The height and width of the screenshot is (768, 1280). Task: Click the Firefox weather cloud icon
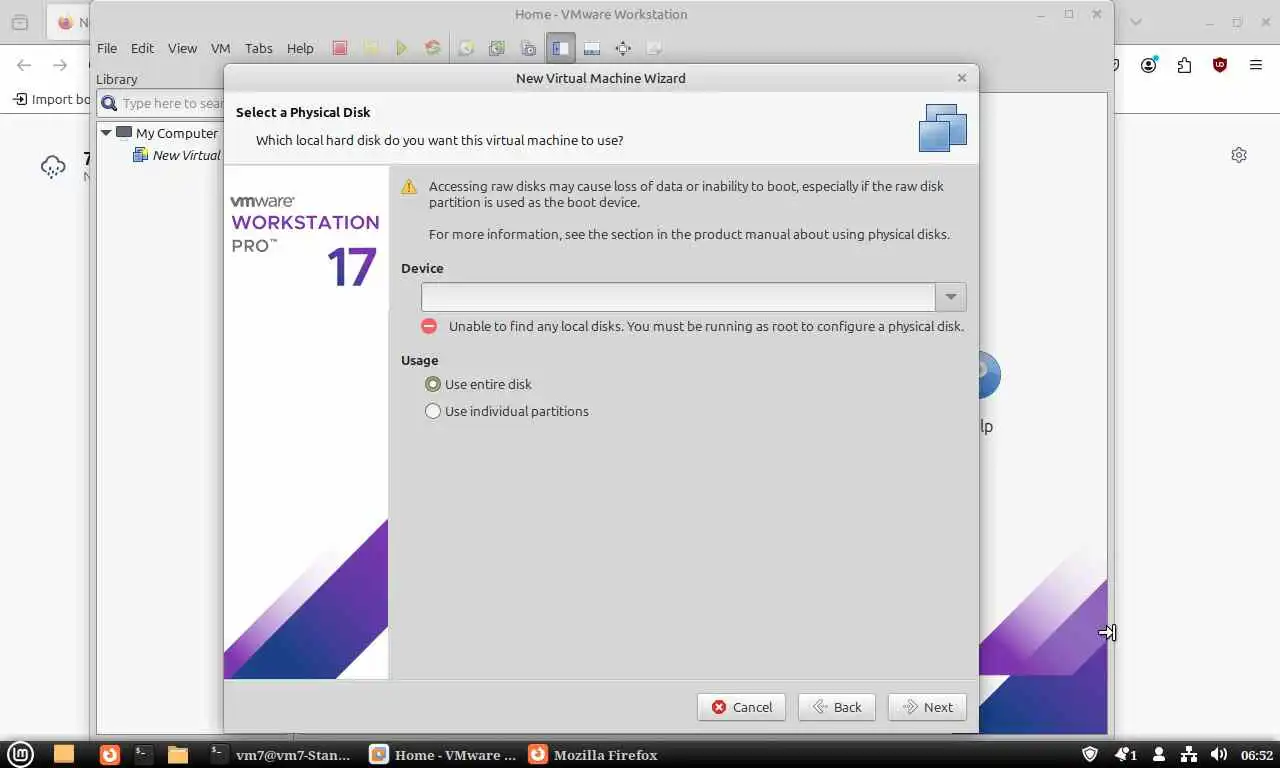point(53,167)
